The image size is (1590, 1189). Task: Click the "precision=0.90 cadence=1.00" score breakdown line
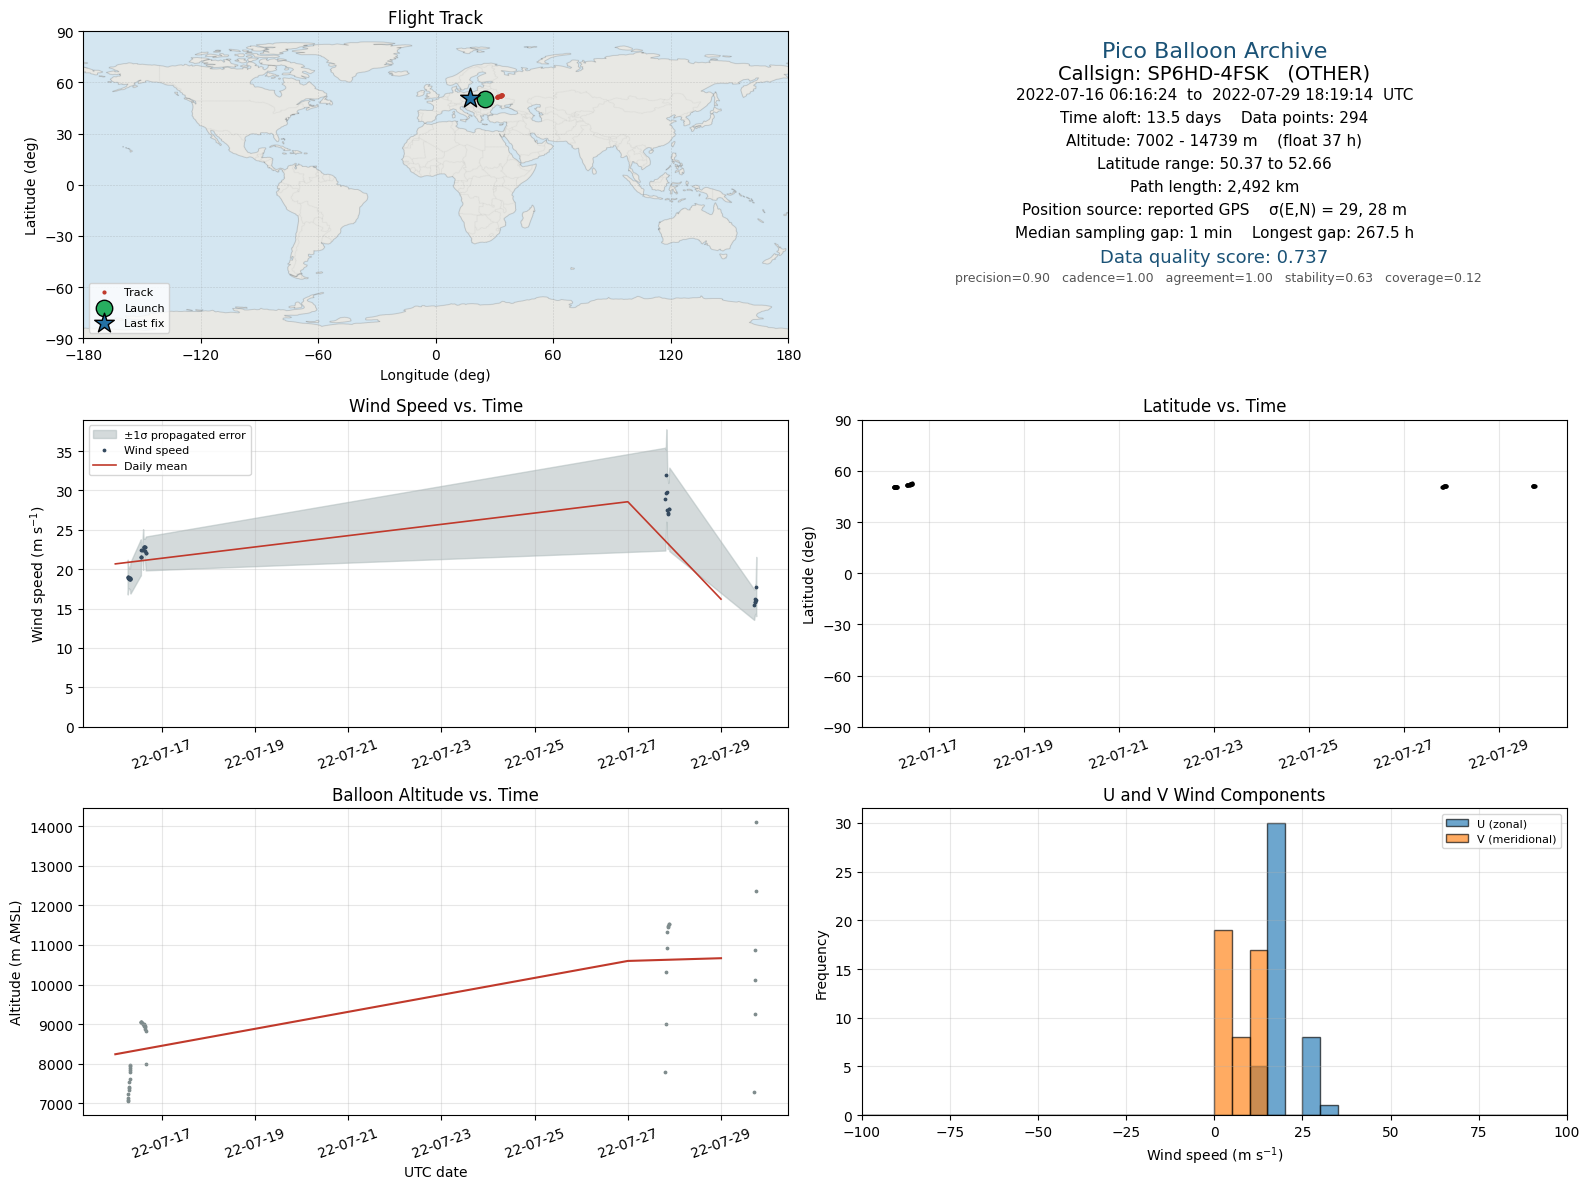coord(1218,278)
